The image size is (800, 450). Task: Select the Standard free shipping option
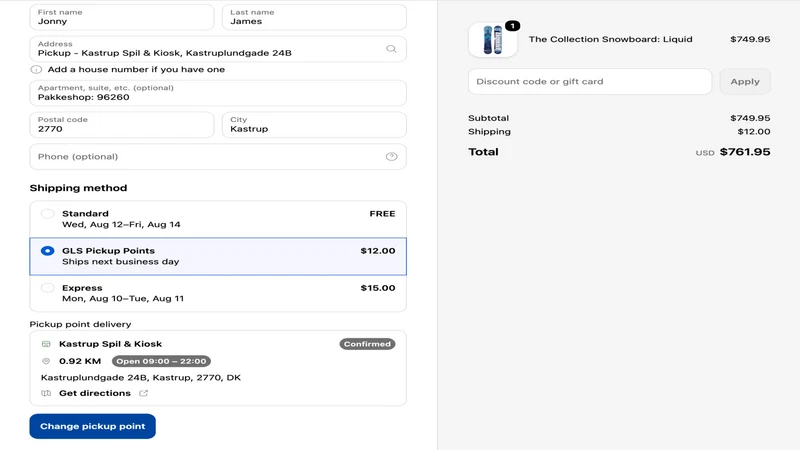click(218, 219)
